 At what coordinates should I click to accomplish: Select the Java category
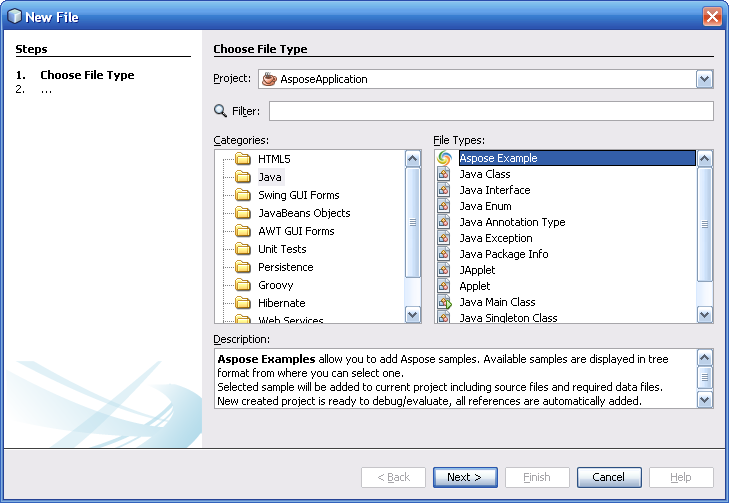click(270, 177)
